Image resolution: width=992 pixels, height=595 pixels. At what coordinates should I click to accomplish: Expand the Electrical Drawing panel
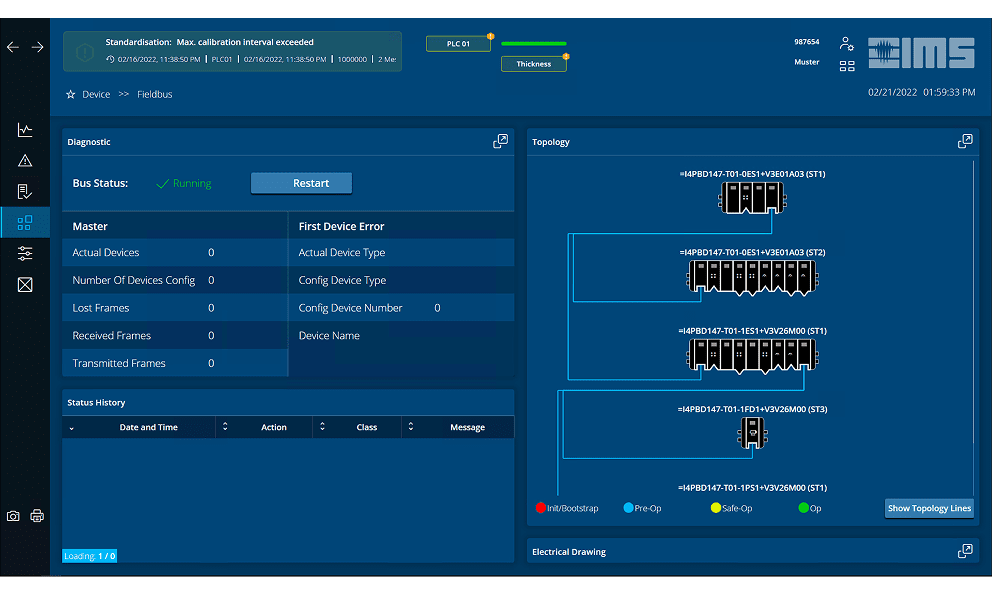(965, 551)
